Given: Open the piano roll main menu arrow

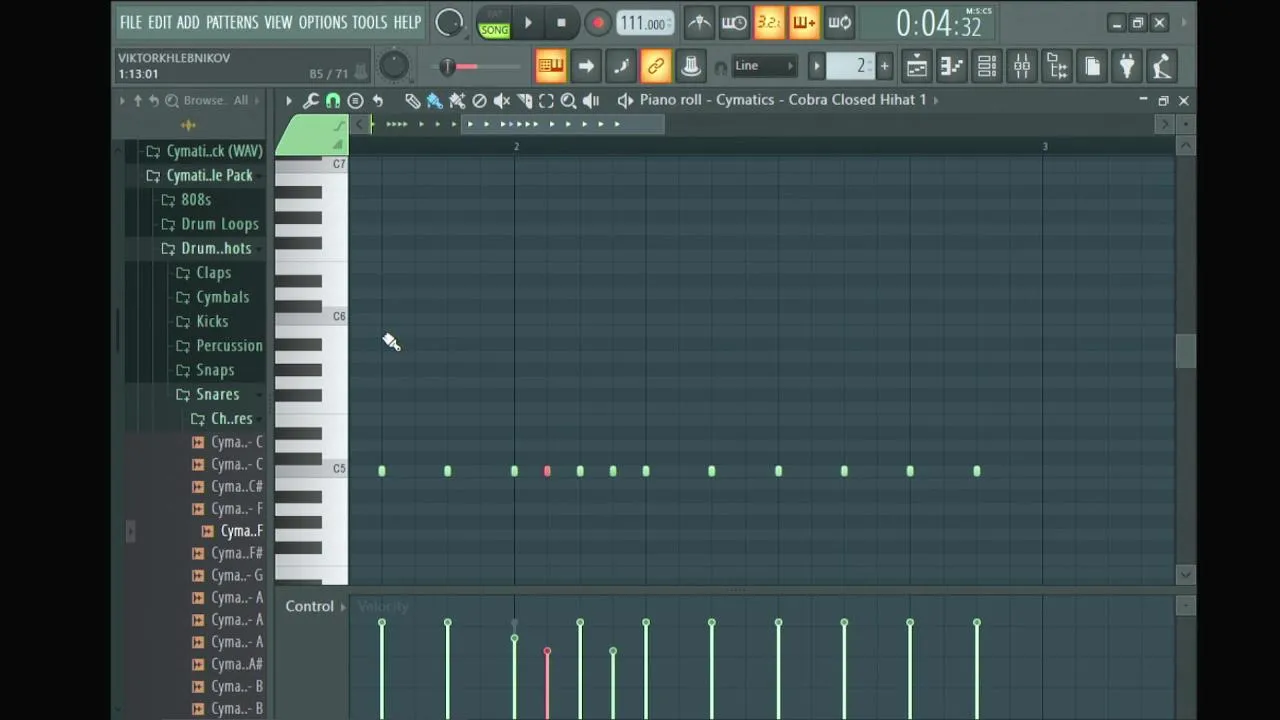Looking at the screenshot, I should 289,101.
